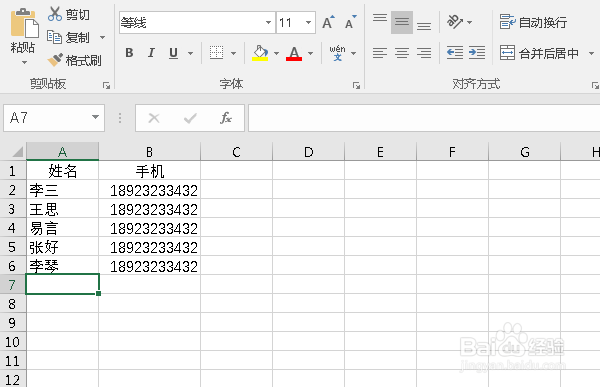Open the font size dropdown
600x387 pixels.
tap(308, 23)
